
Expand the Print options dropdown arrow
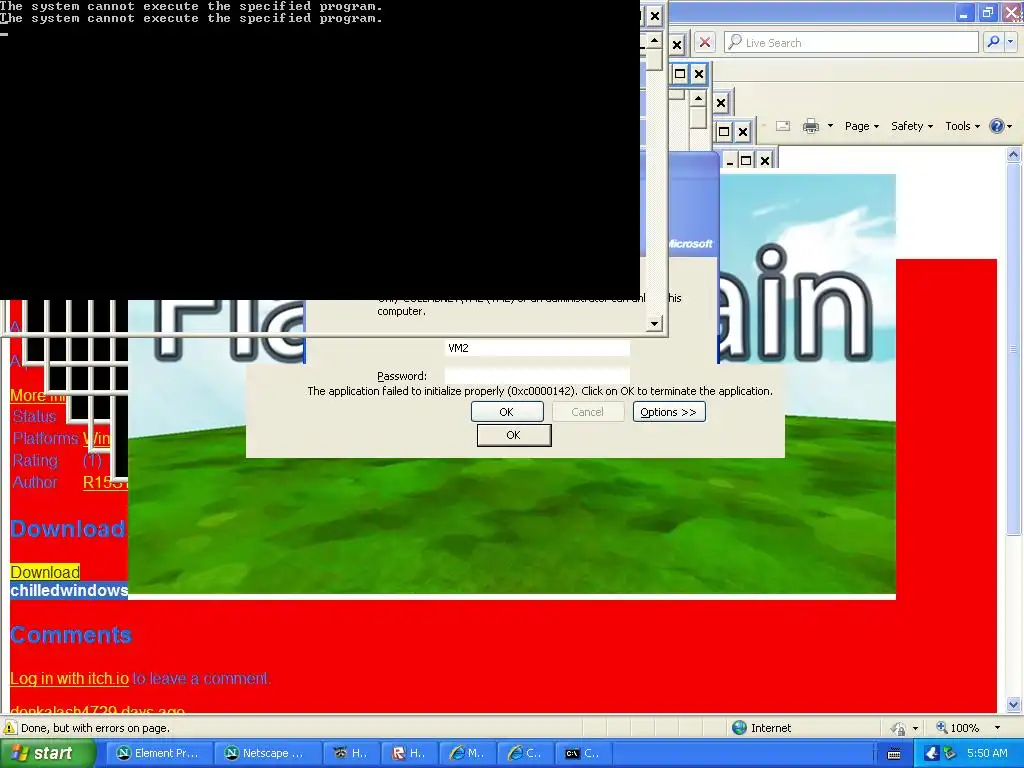pyautogui.click(x=830, y=126)
